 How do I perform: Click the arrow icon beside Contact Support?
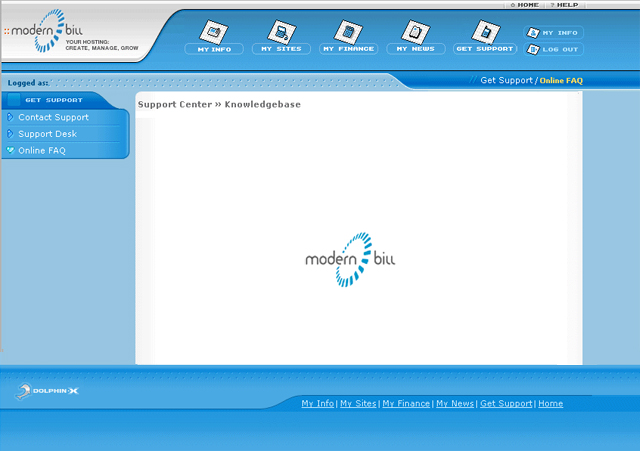(x=10, y=117)
